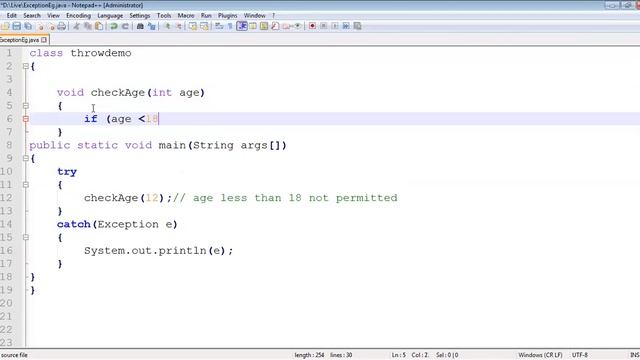Click the Paste clipboard icon
The width and height of the screenshot is (640, 360).
tap(99, 26)
